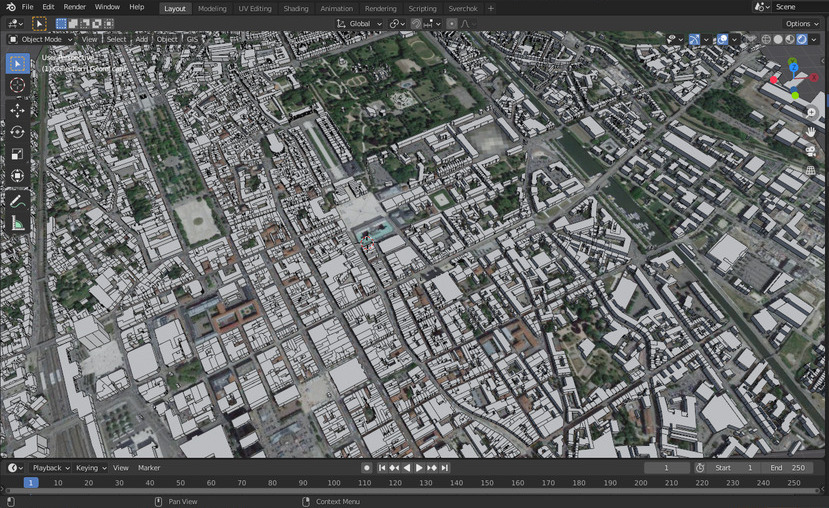Switch to the Rendering workspace tab
The height and width of the screenshot is (508, 829).
380,8
